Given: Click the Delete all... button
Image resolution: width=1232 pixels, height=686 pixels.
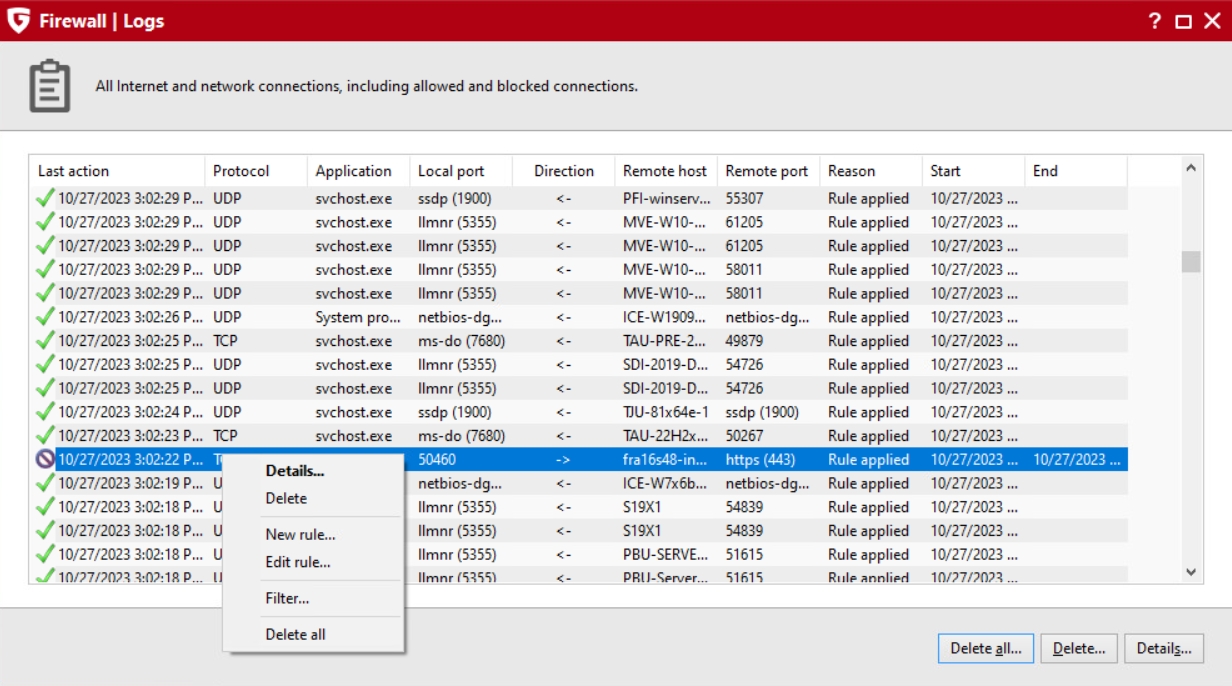Looking at the screenshot, I should click(x=986, y=648).
